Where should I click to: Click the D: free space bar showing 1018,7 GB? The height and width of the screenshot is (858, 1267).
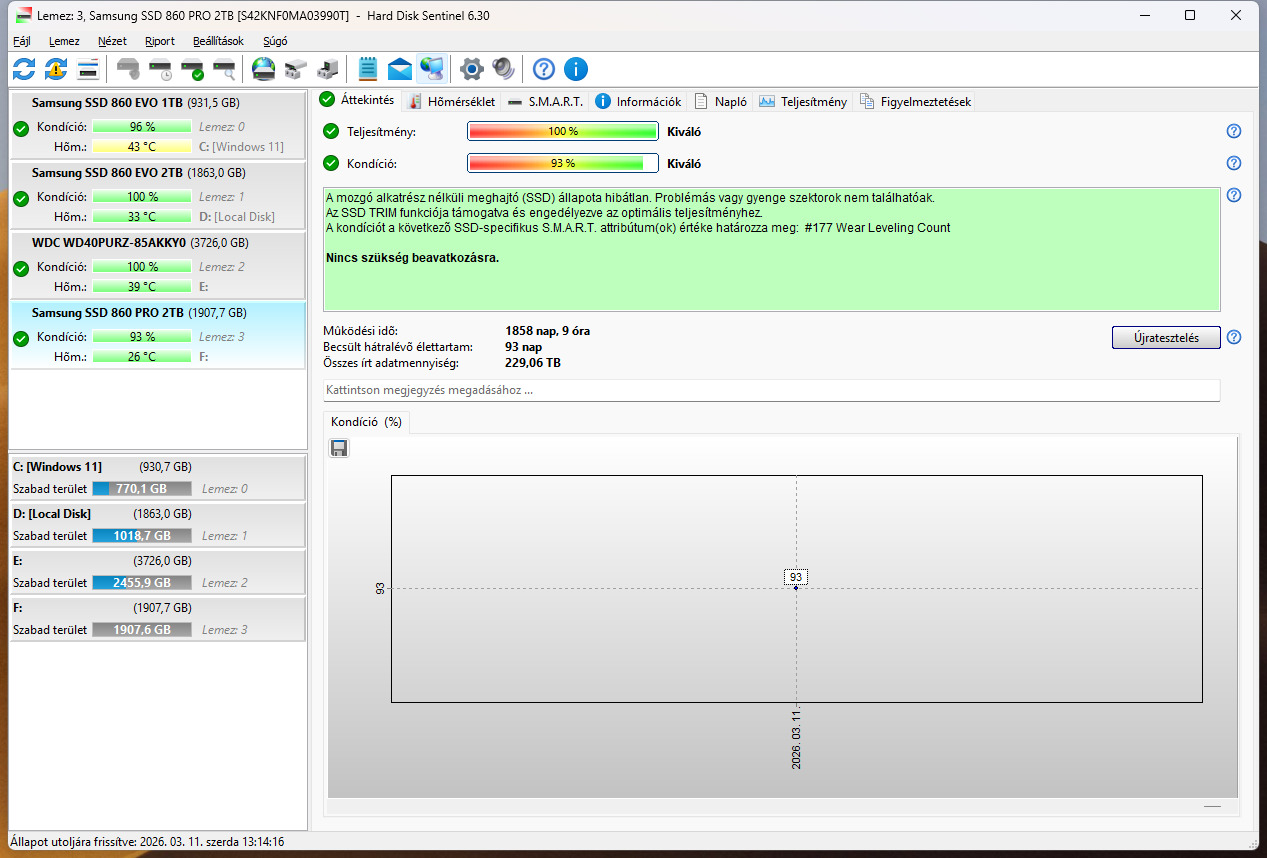(142, 536)
